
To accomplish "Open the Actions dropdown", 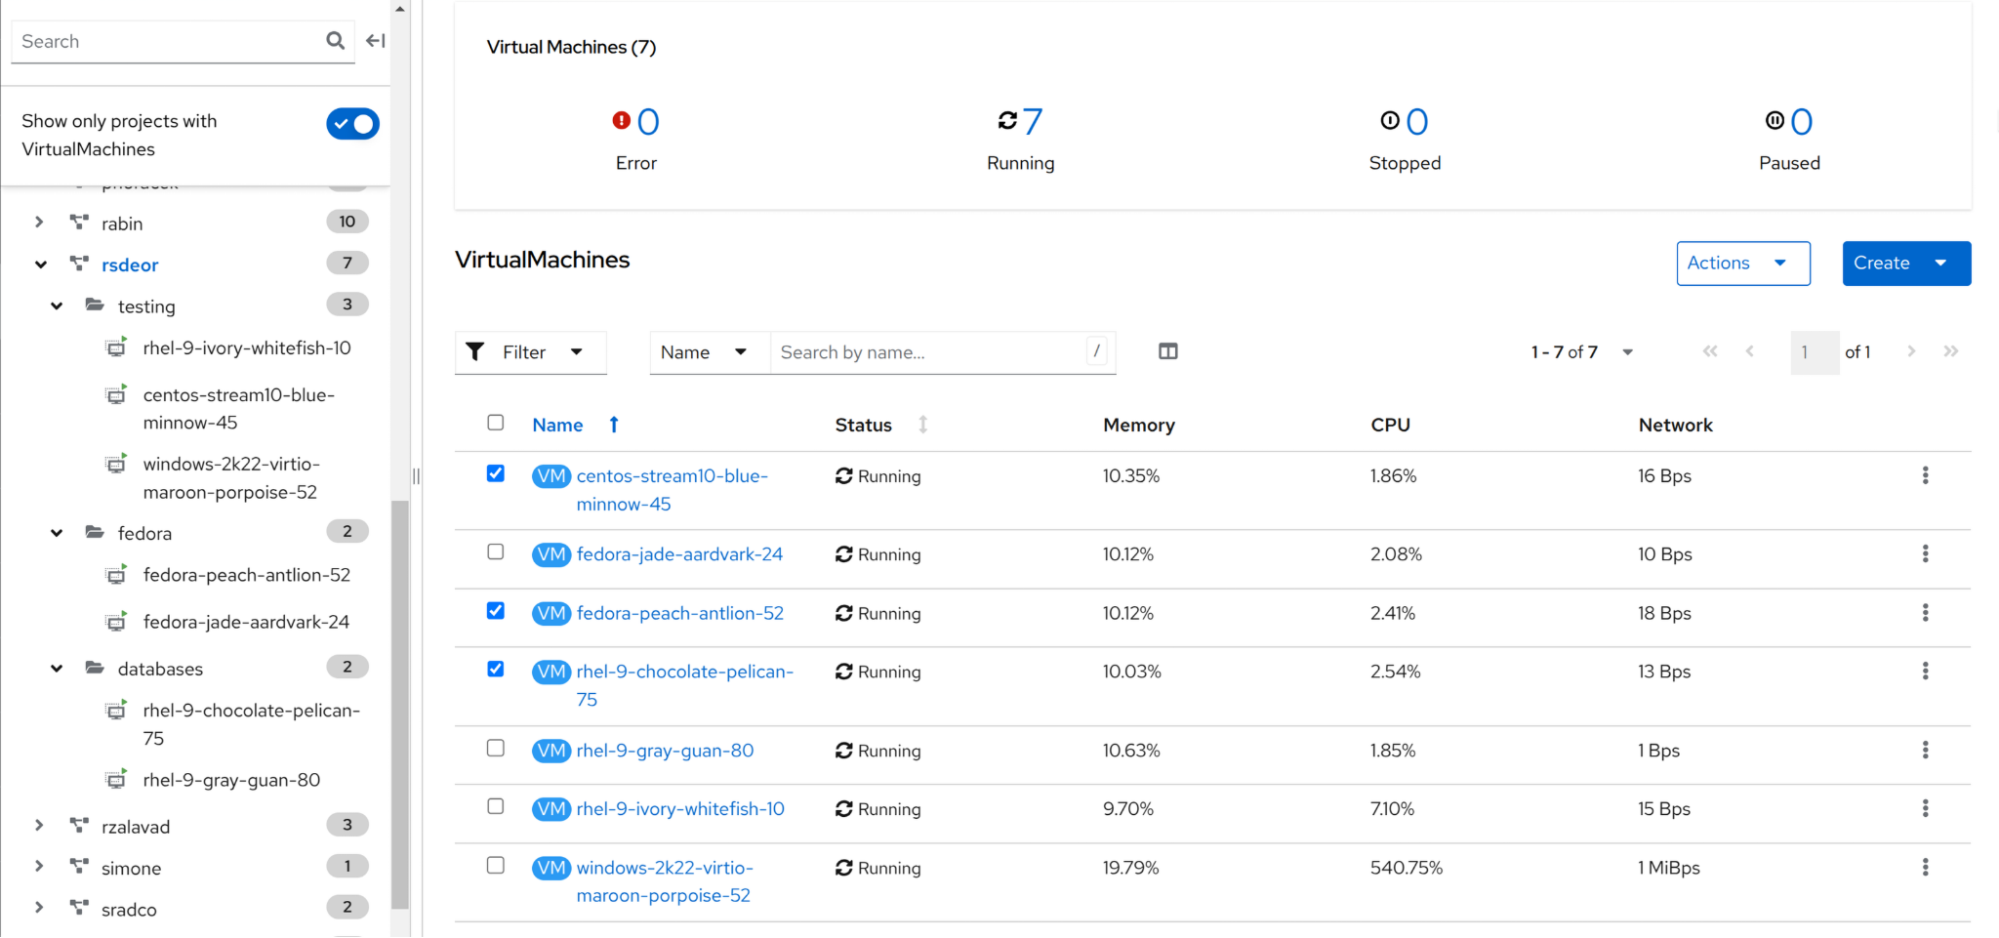I will coord(1742,263).
